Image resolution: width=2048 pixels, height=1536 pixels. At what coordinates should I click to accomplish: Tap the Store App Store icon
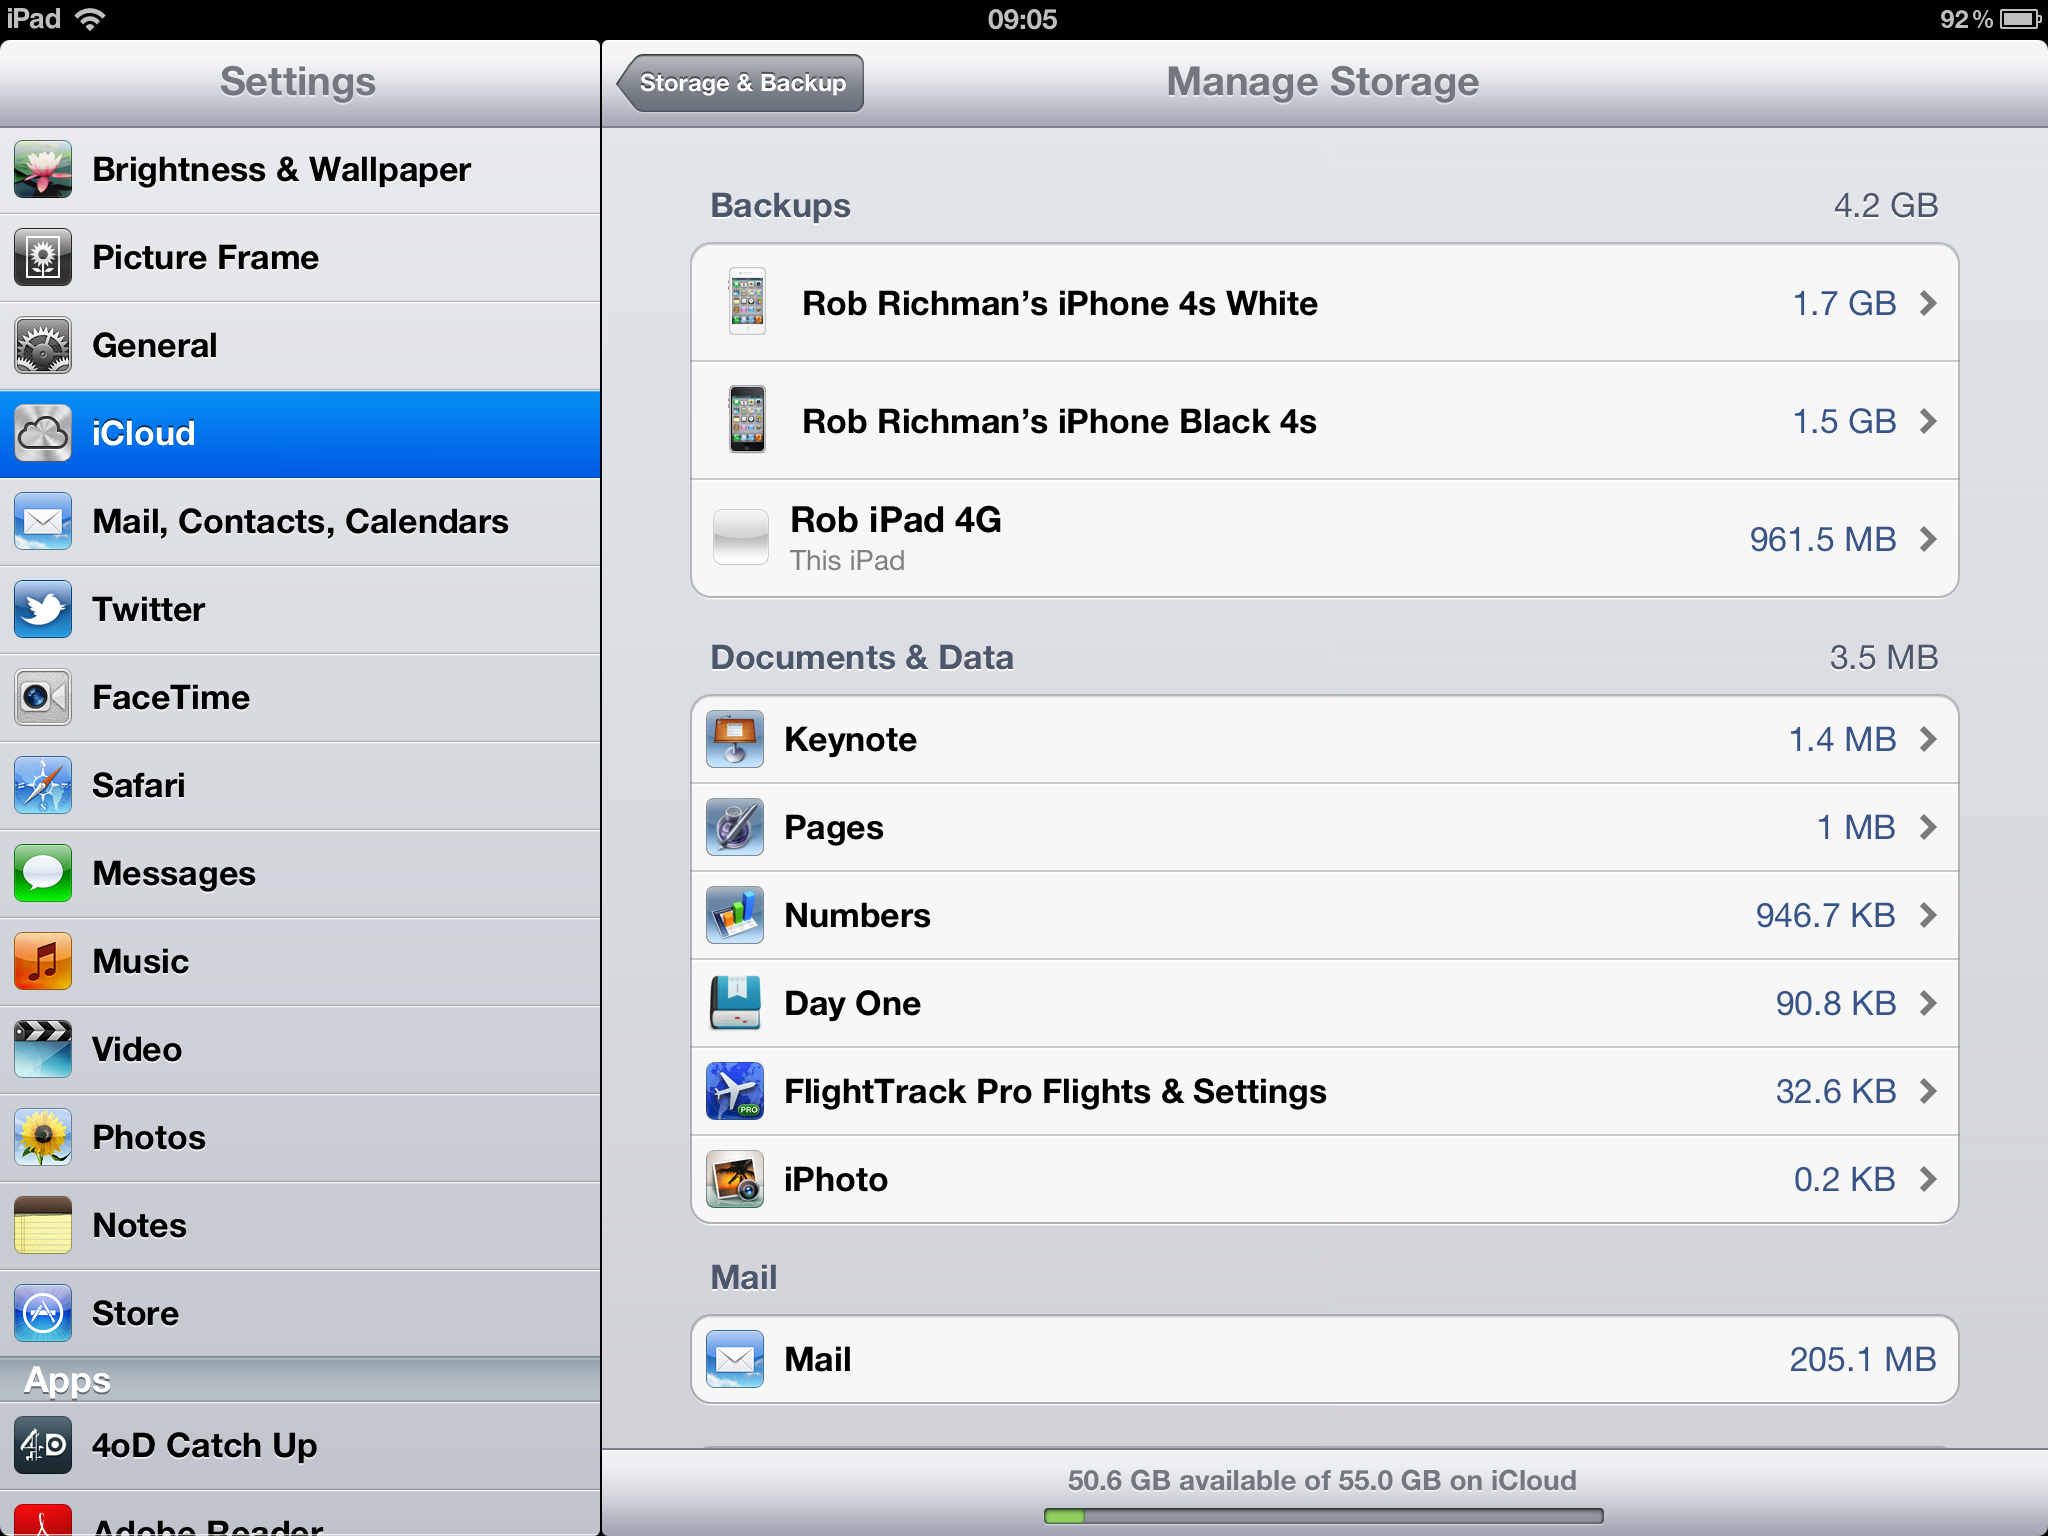pyautogui.click(x=43, y=1313)
